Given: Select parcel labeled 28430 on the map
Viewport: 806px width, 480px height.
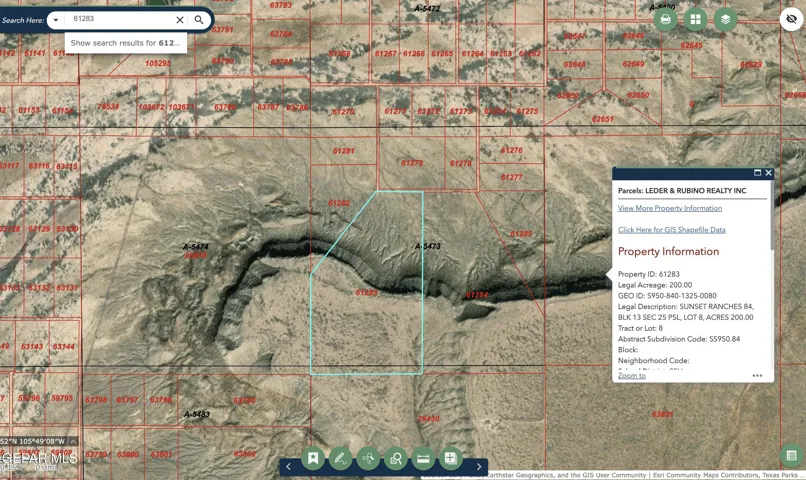Looking at the screenshot, I should click(x=429, y=419).
